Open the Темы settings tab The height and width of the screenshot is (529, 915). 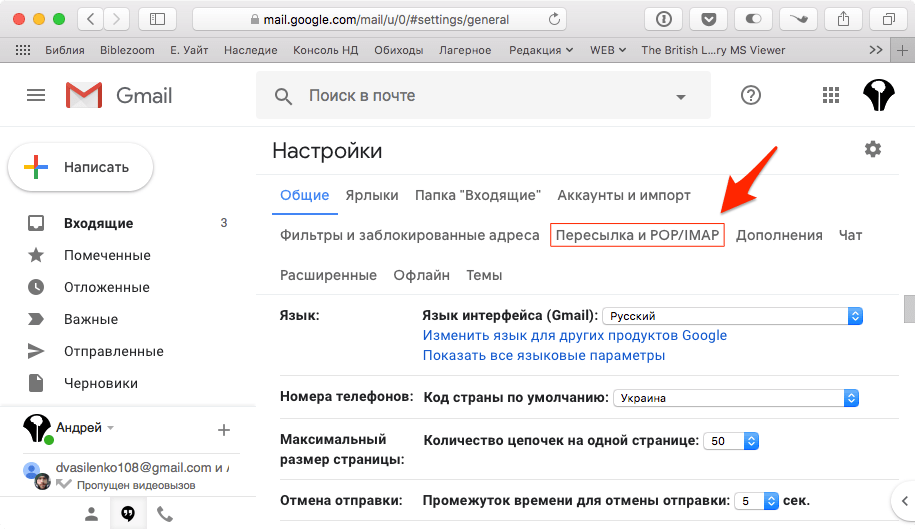(484, 275)
